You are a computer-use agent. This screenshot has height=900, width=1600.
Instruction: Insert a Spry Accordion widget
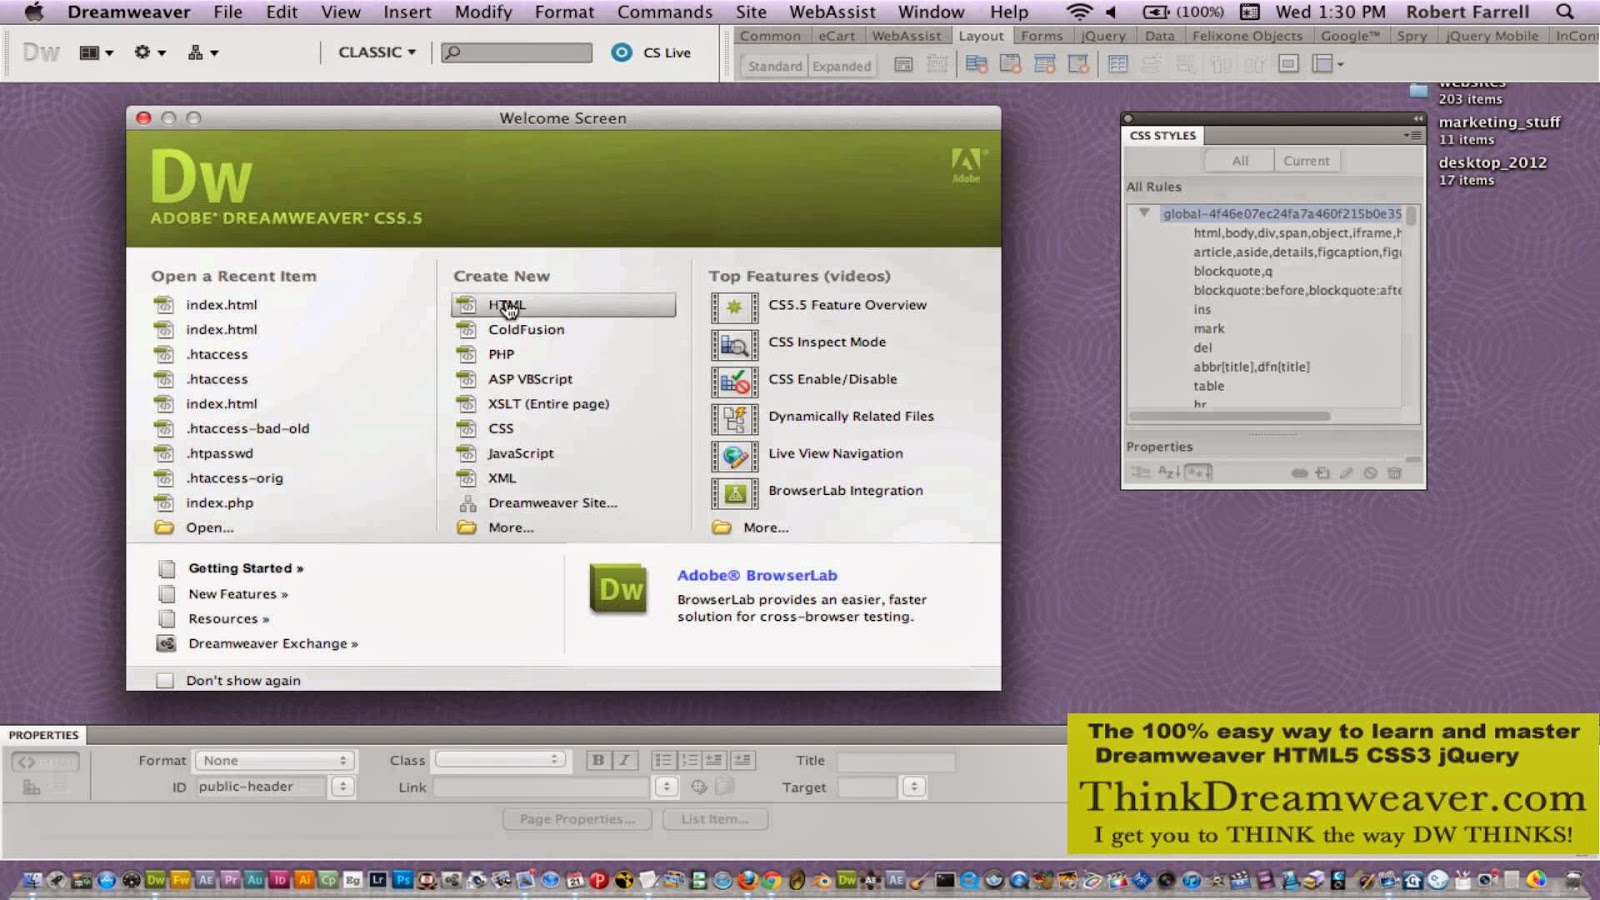1045,65
